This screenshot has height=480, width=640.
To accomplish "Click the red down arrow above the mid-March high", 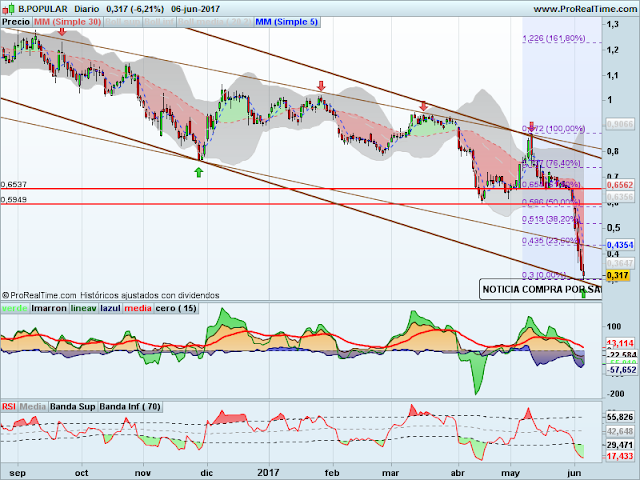I will pyautogui.click(x=424, y=106).
